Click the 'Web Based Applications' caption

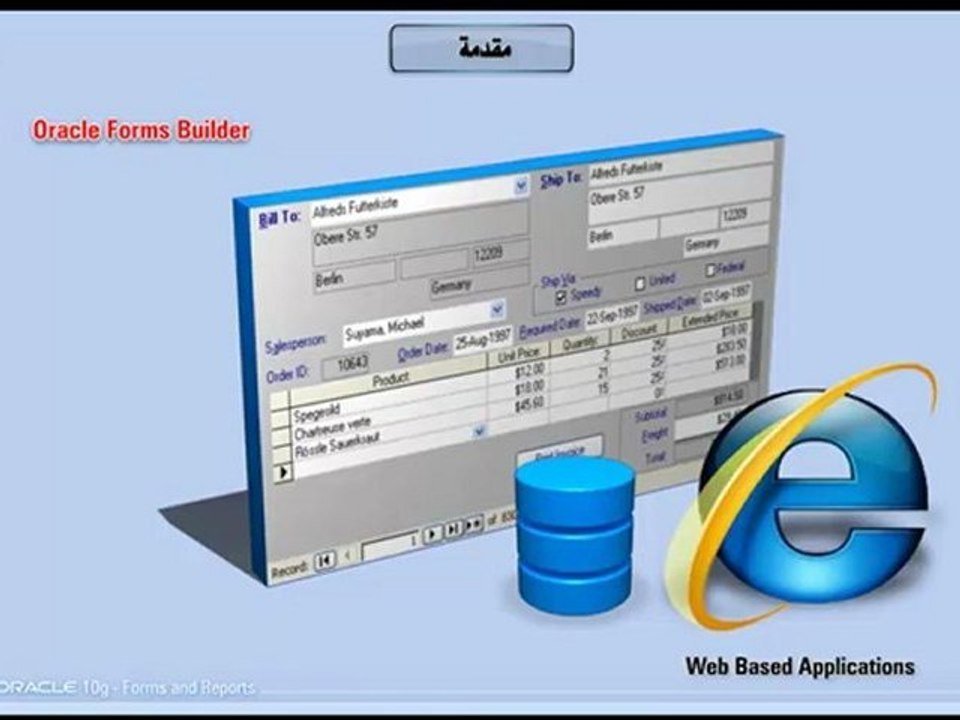(800, 666)
